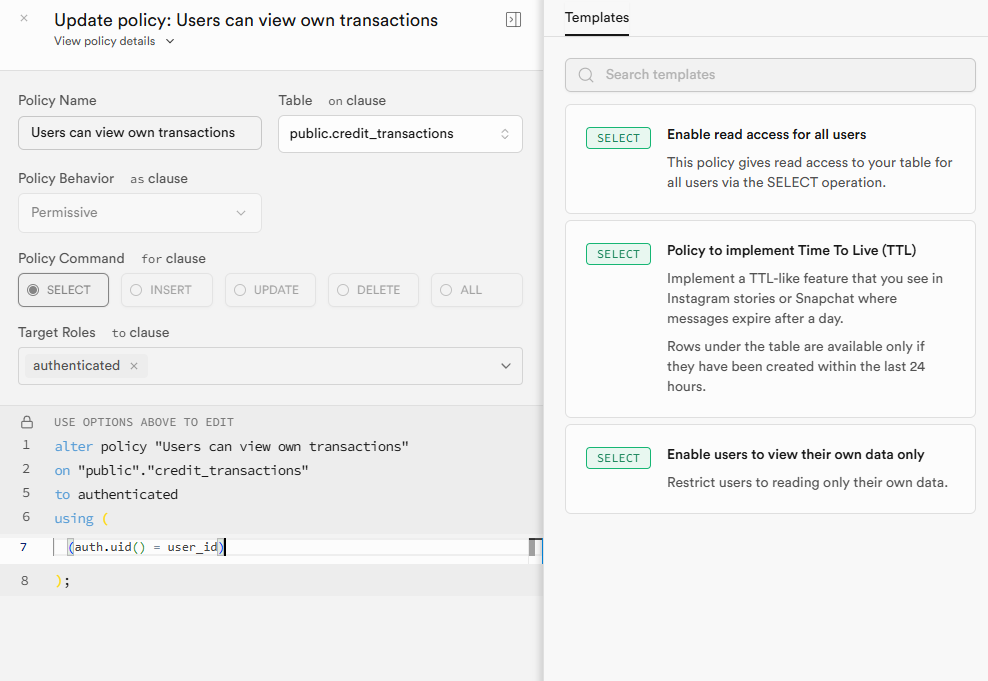This screenshot has height=681, width=988.
Task: Use the view their own data only template
Action: coord(770,469)
